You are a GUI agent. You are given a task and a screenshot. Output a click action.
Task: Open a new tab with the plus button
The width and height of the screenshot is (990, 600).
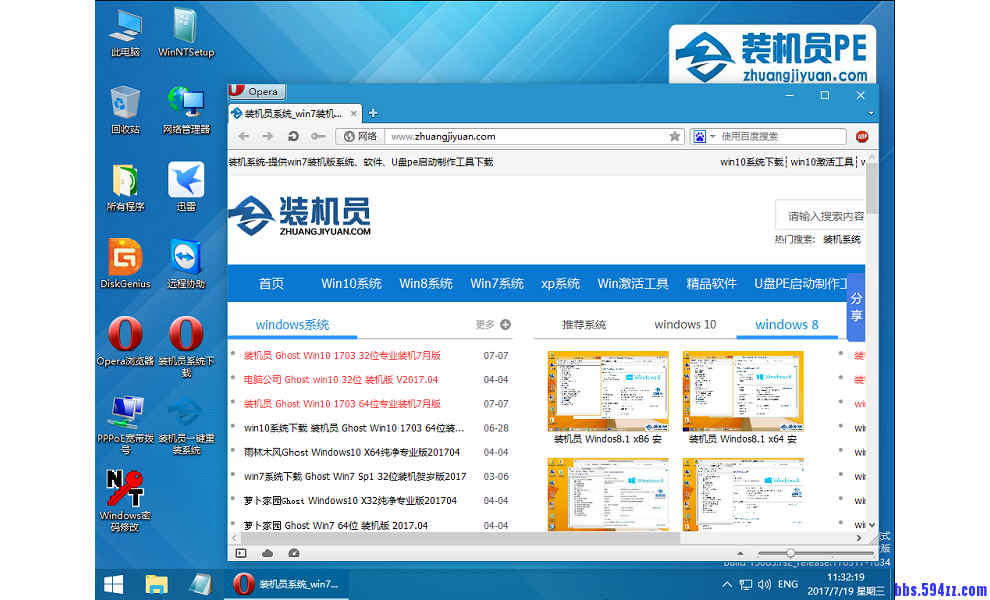tap(373, 113)
